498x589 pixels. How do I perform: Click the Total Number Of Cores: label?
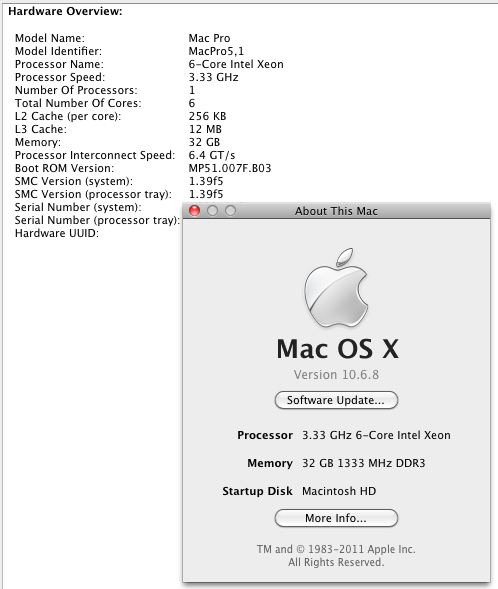78,103
